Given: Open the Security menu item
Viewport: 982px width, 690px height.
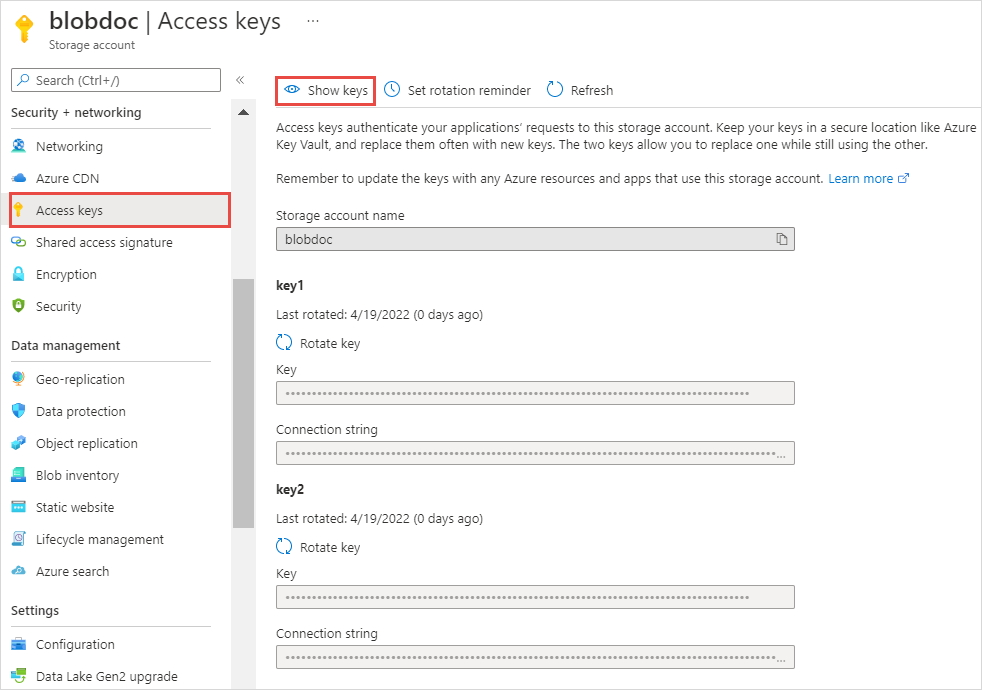Looking at the screenshot, I should point(59,306).
